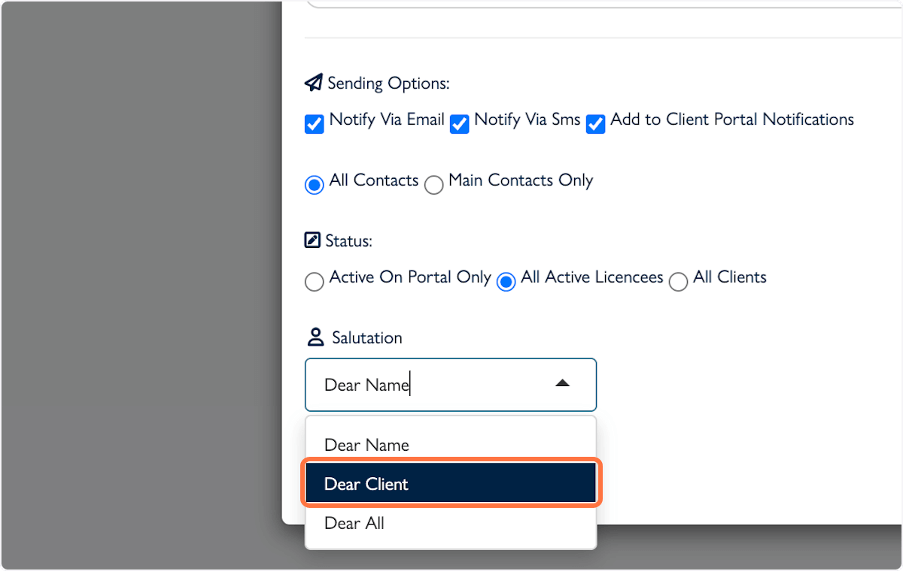
Task: Collapse the Salutation dropdown arrow
Action: 562,384
